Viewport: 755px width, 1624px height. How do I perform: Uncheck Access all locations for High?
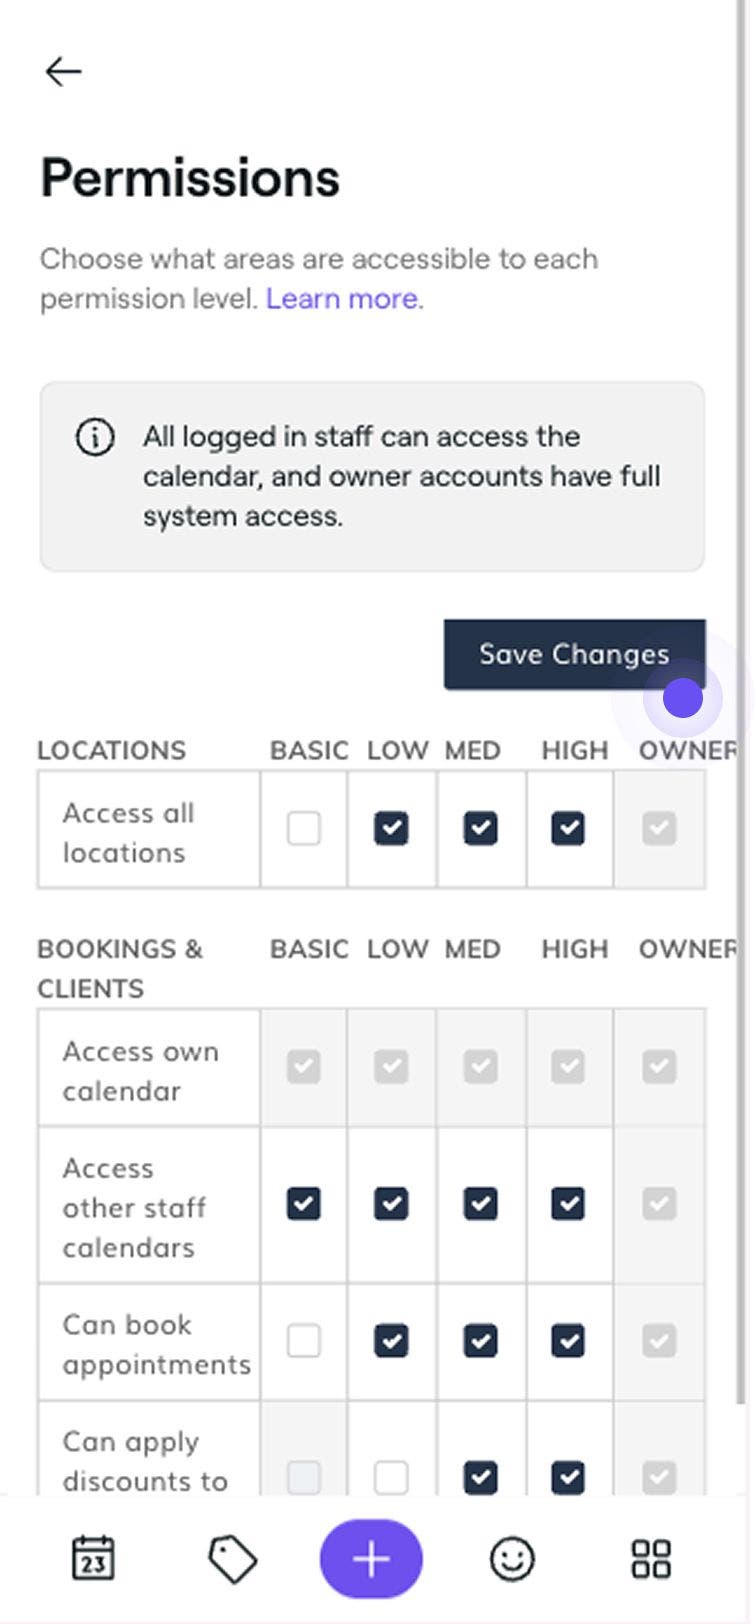[x=568, y=828]
